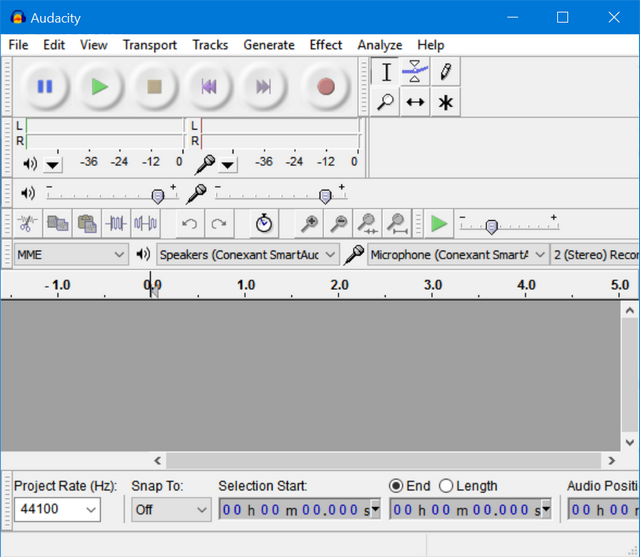Click the horizontal scrollbar right arrow

[611, 461]
